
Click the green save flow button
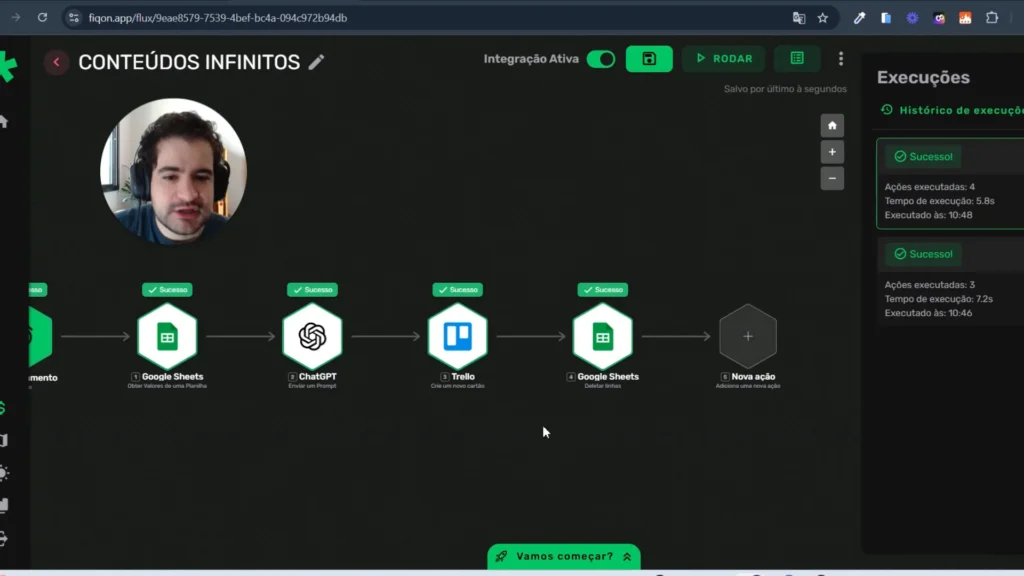(x=649, y=59)
